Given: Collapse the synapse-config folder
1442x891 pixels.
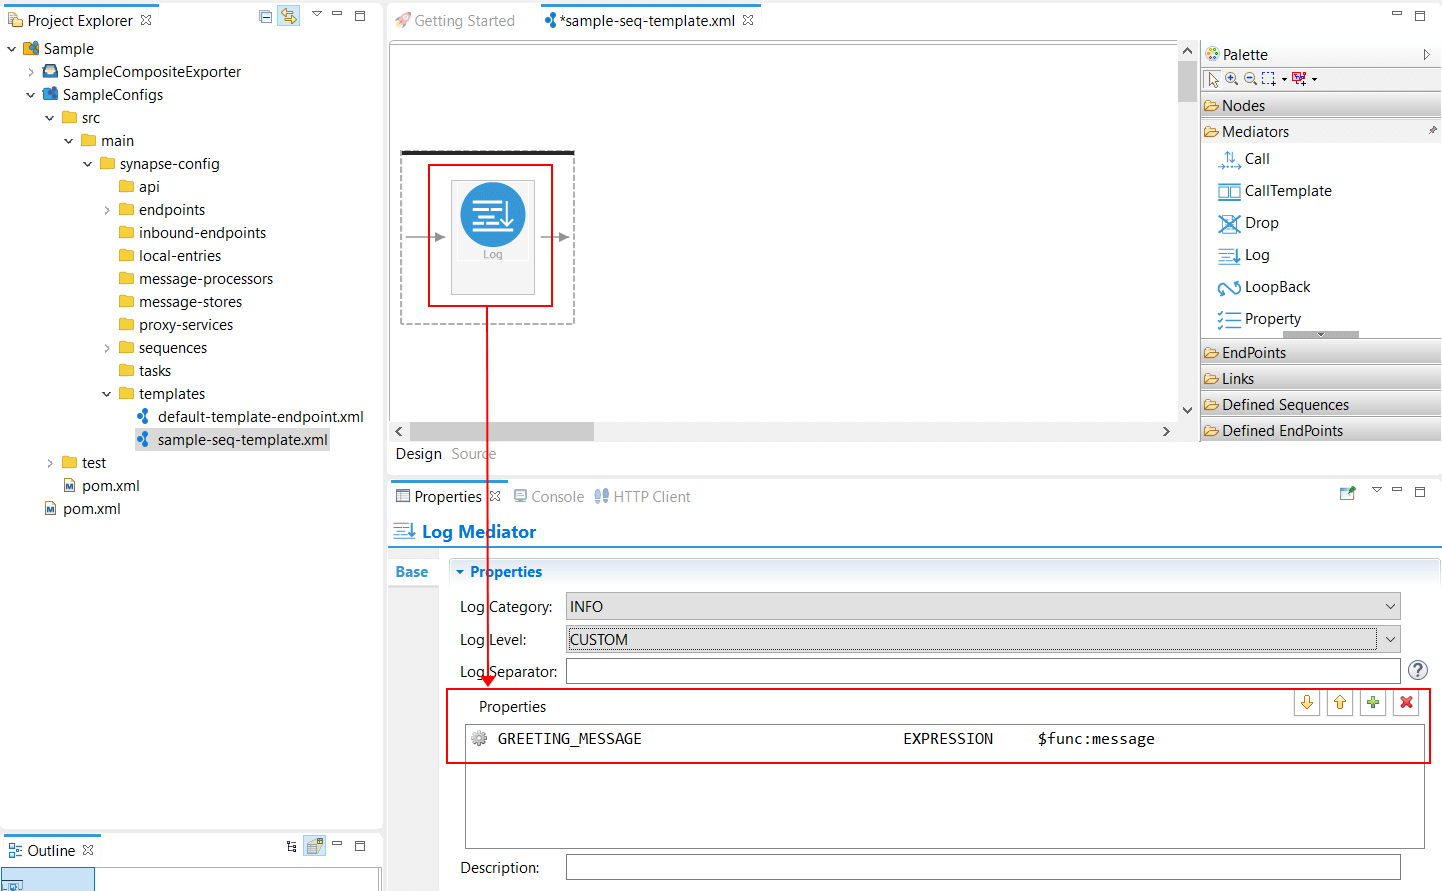Looking at the screenshot, I should pos(87,163).
